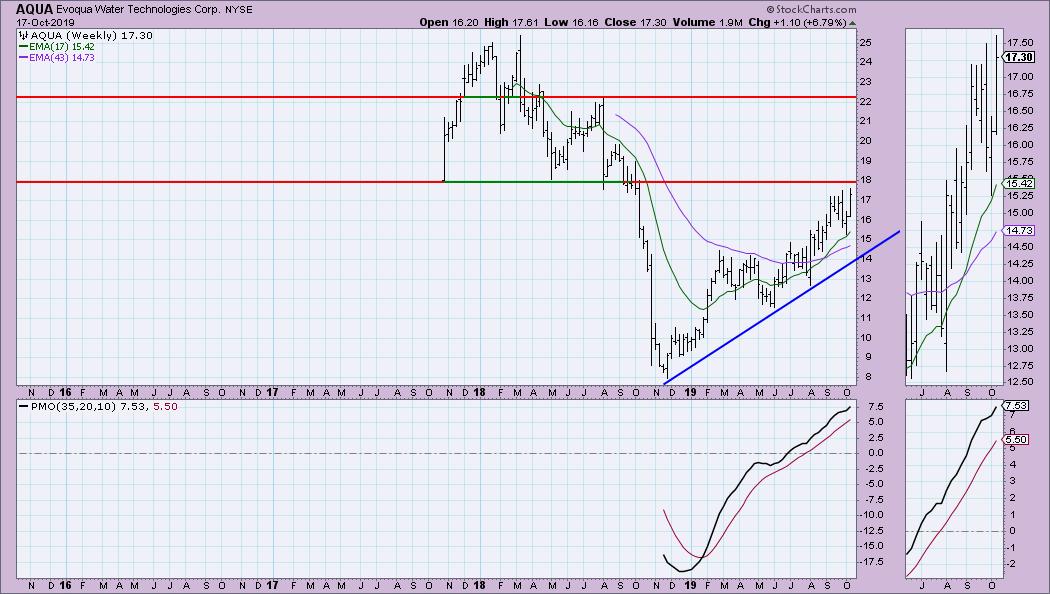1050x594 pixels.
Task: Click the AQUA ticker symbol in the header
Action: pos(34,9)
